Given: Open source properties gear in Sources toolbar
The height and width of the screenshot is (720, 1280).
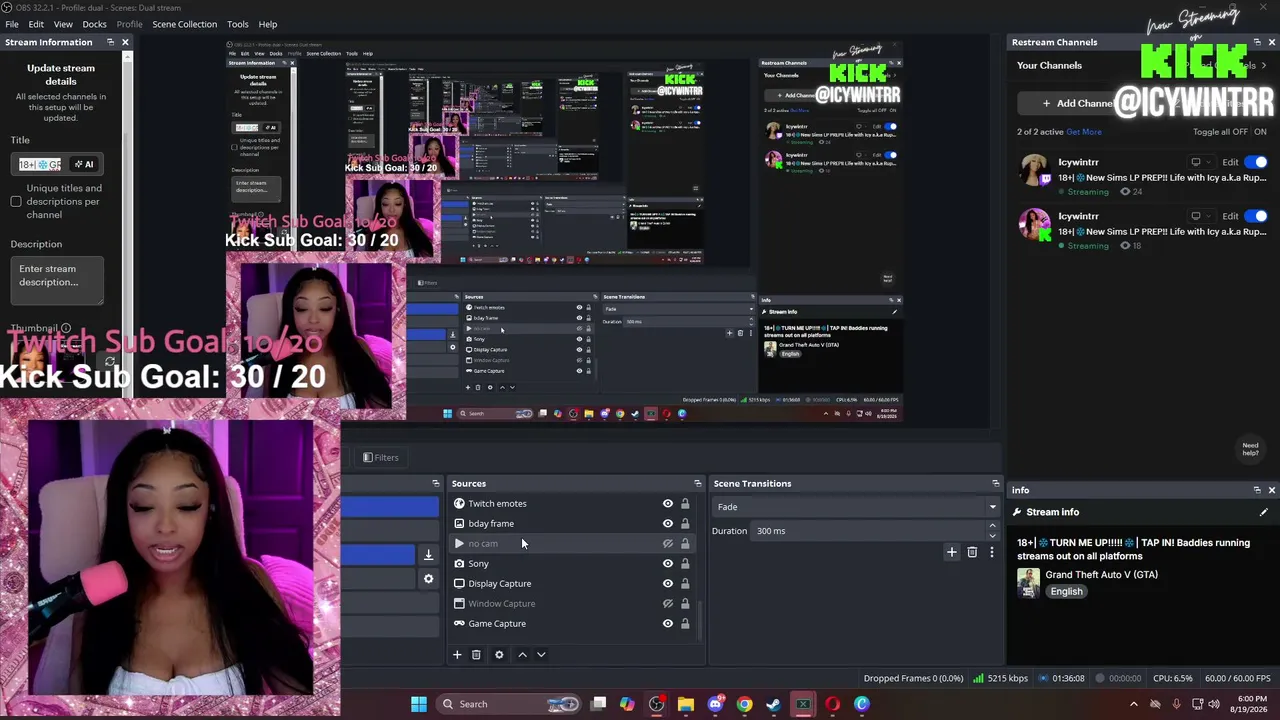Looking at the screenshot, I should click(499, 655).
